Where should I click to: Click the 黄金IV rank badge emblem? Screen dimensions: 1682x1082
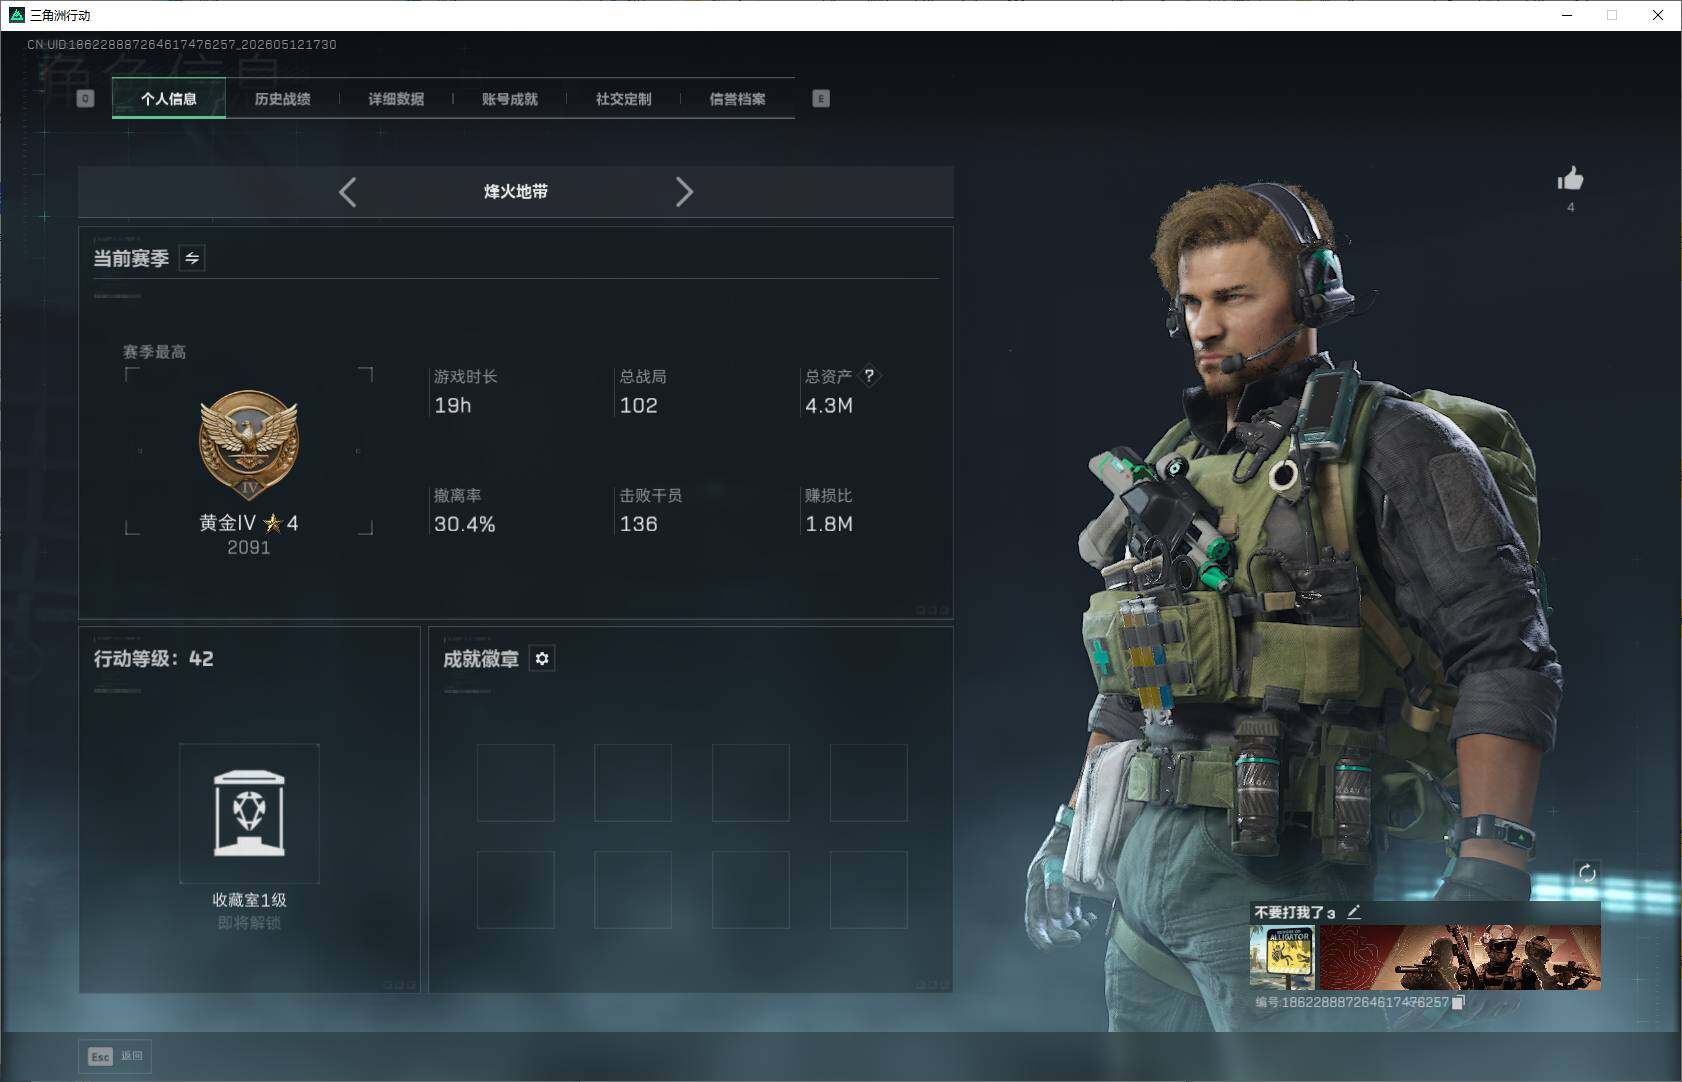point(249,445)
